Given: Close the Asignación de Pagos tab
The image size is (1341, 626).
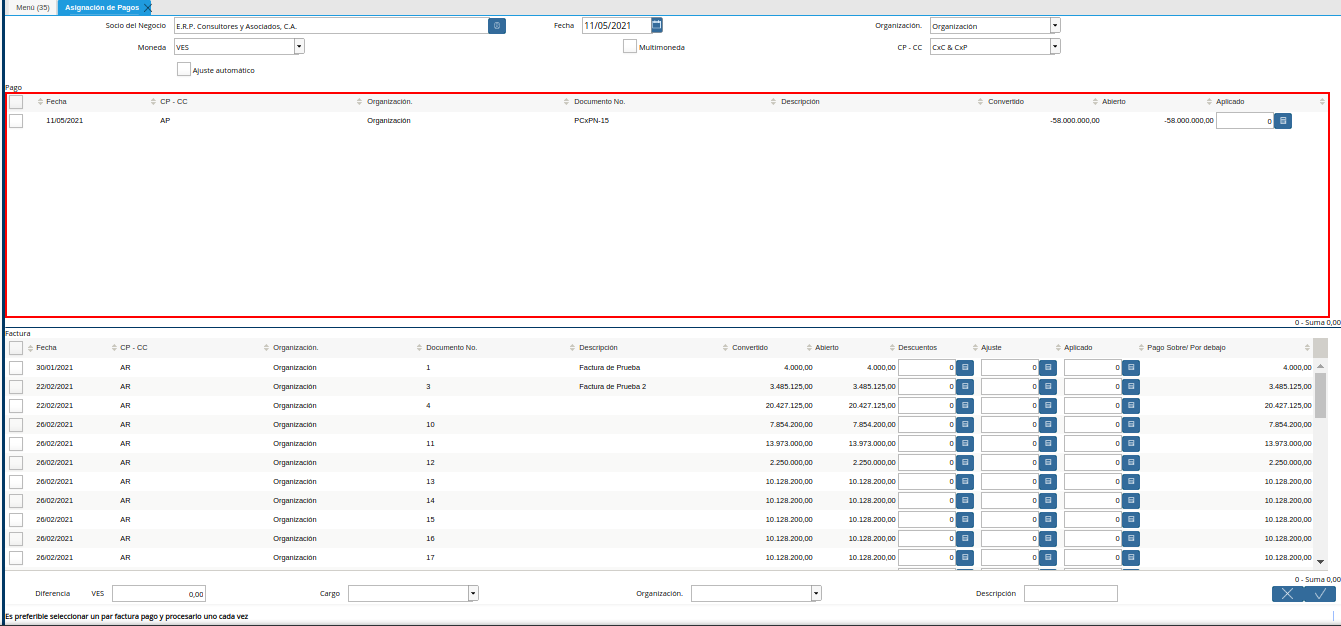Looking at the screenshot, I should click(148, 8).
